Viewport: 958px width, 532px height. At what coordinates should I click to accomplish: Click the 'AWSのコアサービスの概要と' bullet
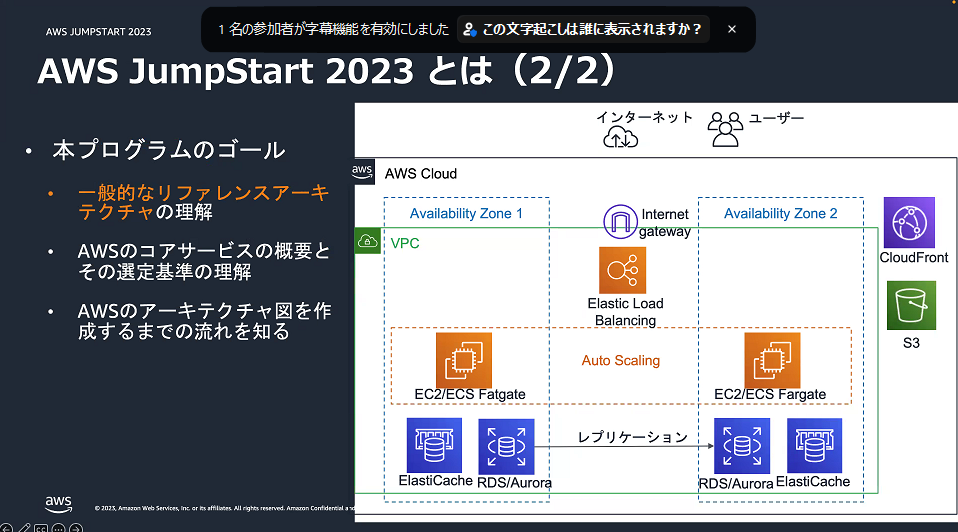[x=204, y=251]
